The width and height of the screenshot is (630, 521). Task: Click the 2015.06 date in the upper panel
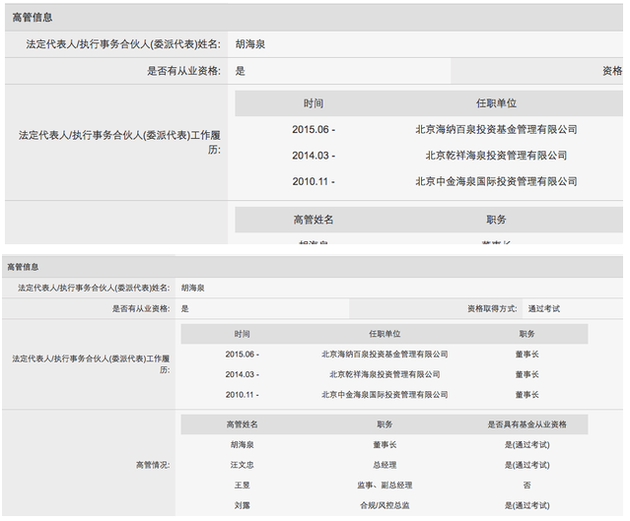pos(313,130)
